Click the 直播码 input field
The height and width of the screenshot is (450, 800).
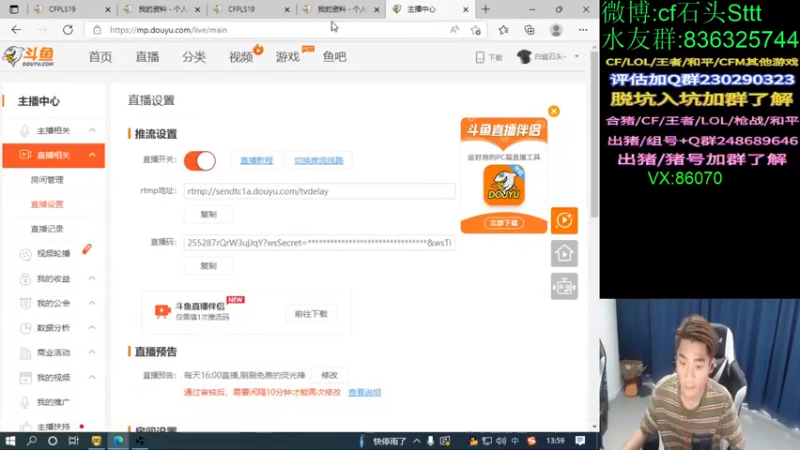(x=319, y=242)
